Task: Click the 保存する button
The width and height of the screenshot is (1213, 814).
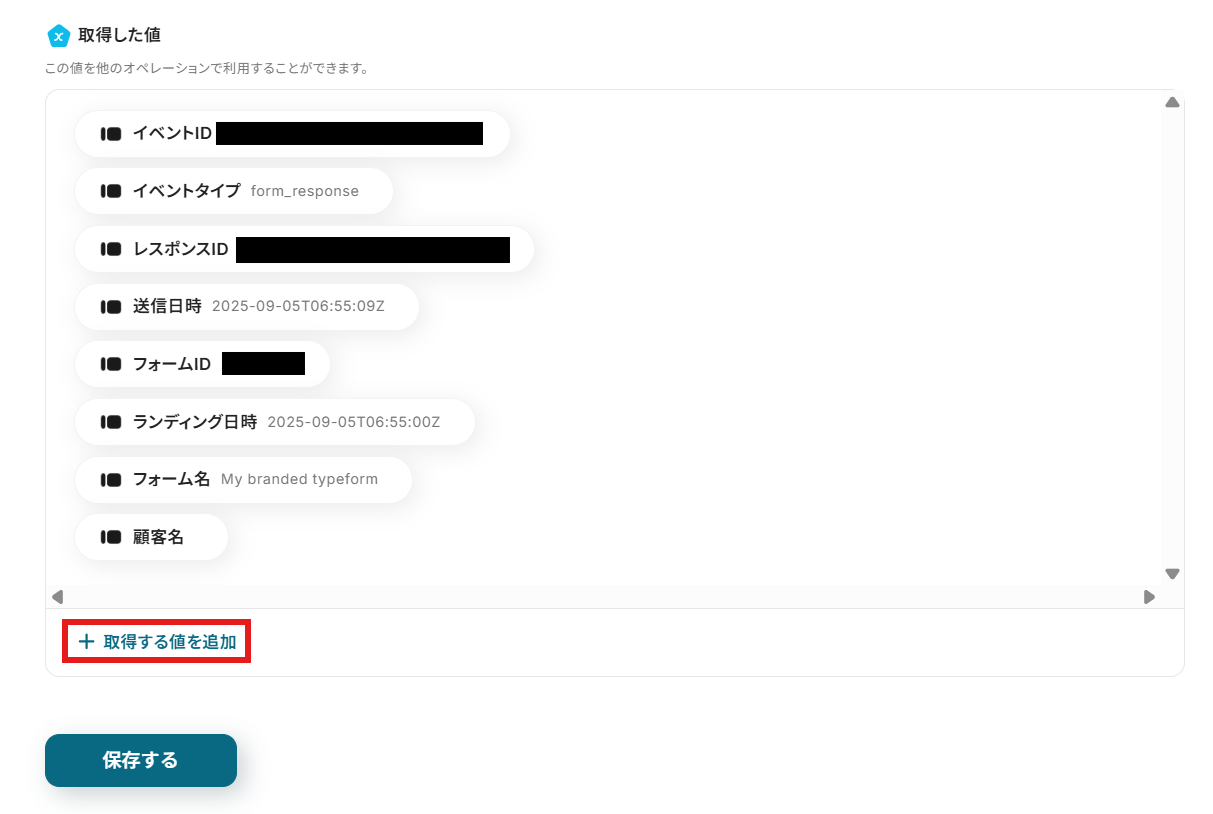Action: [141, 760]
